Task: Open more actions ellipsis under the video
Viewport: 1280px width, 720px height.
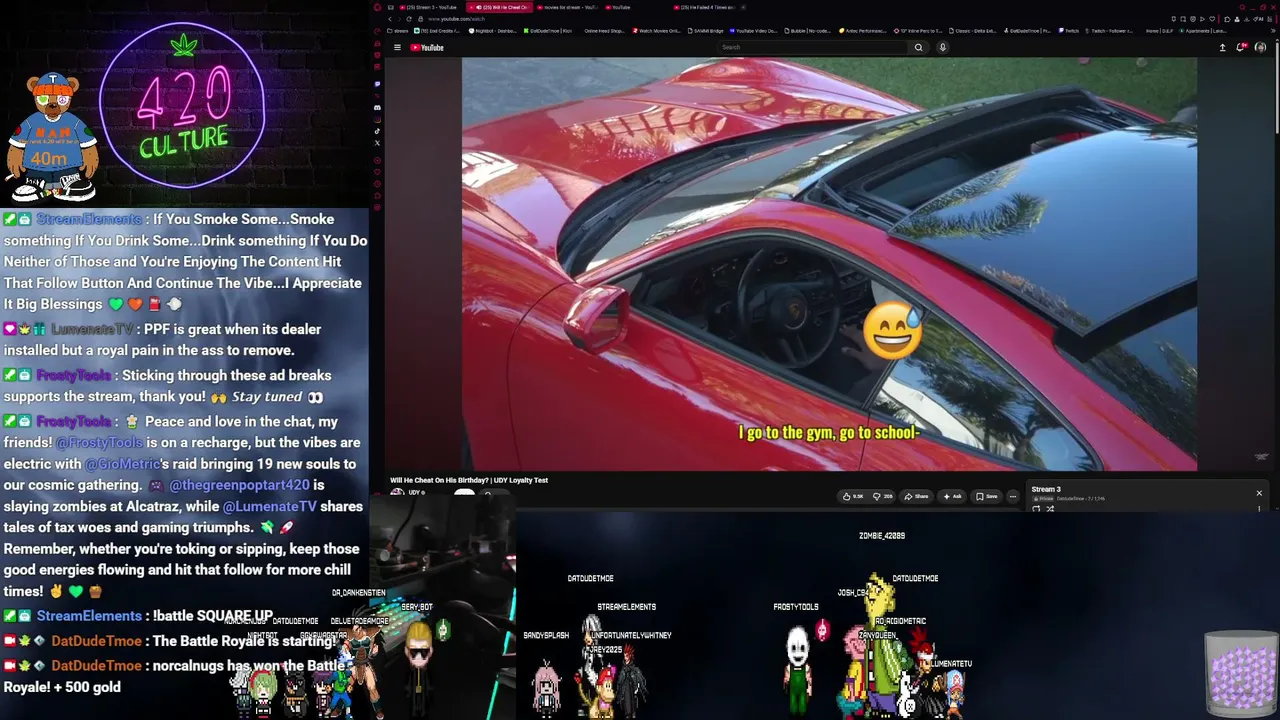Action: 1012,496
